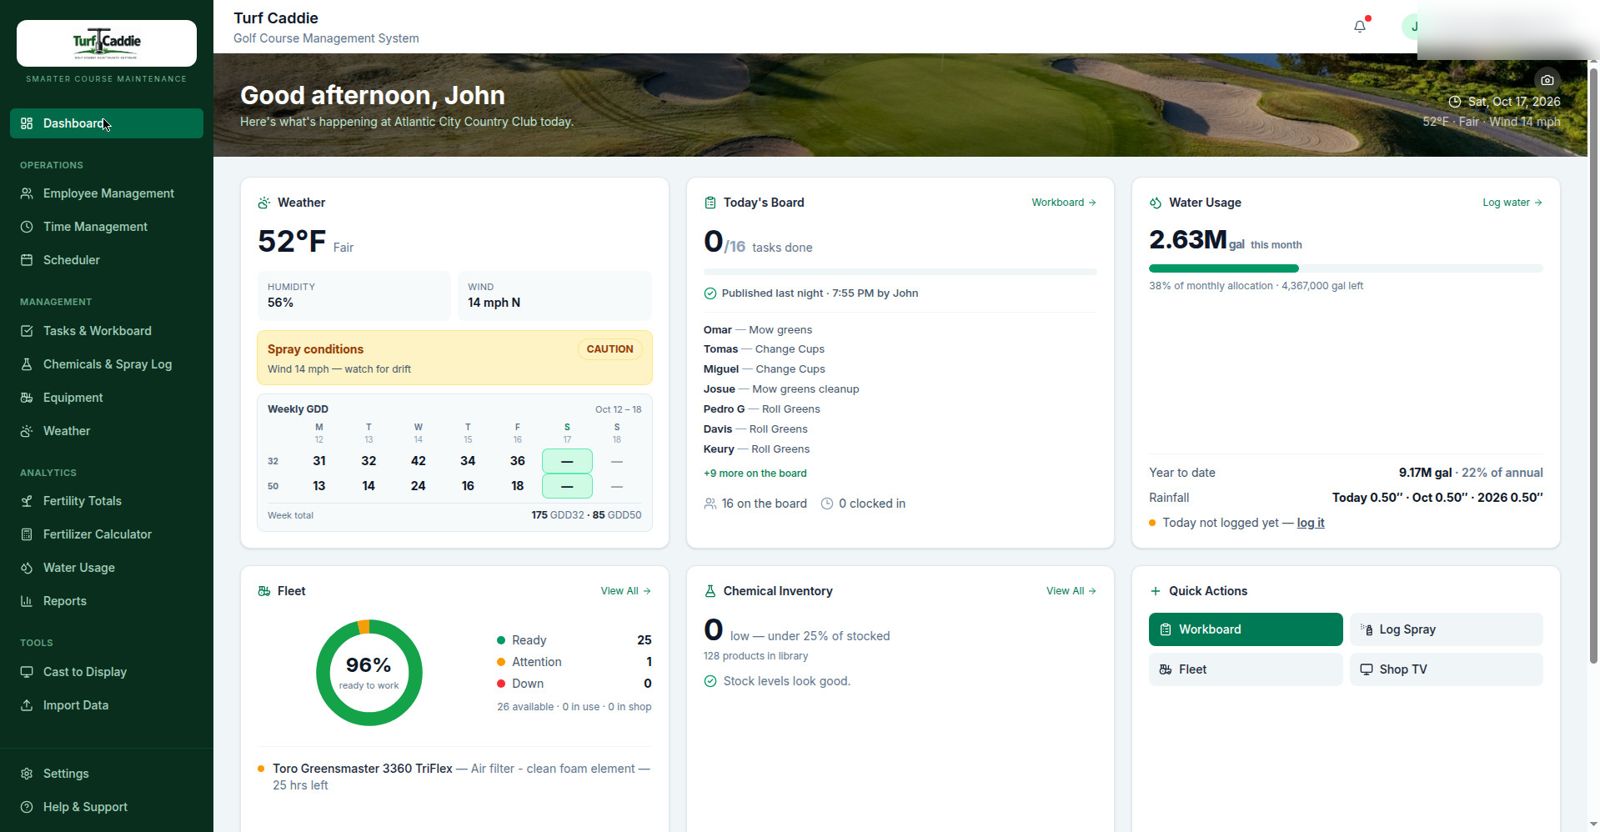The image size is (1600, 832).
Task: Click the camera icon on the banner
Action: 1547,80
